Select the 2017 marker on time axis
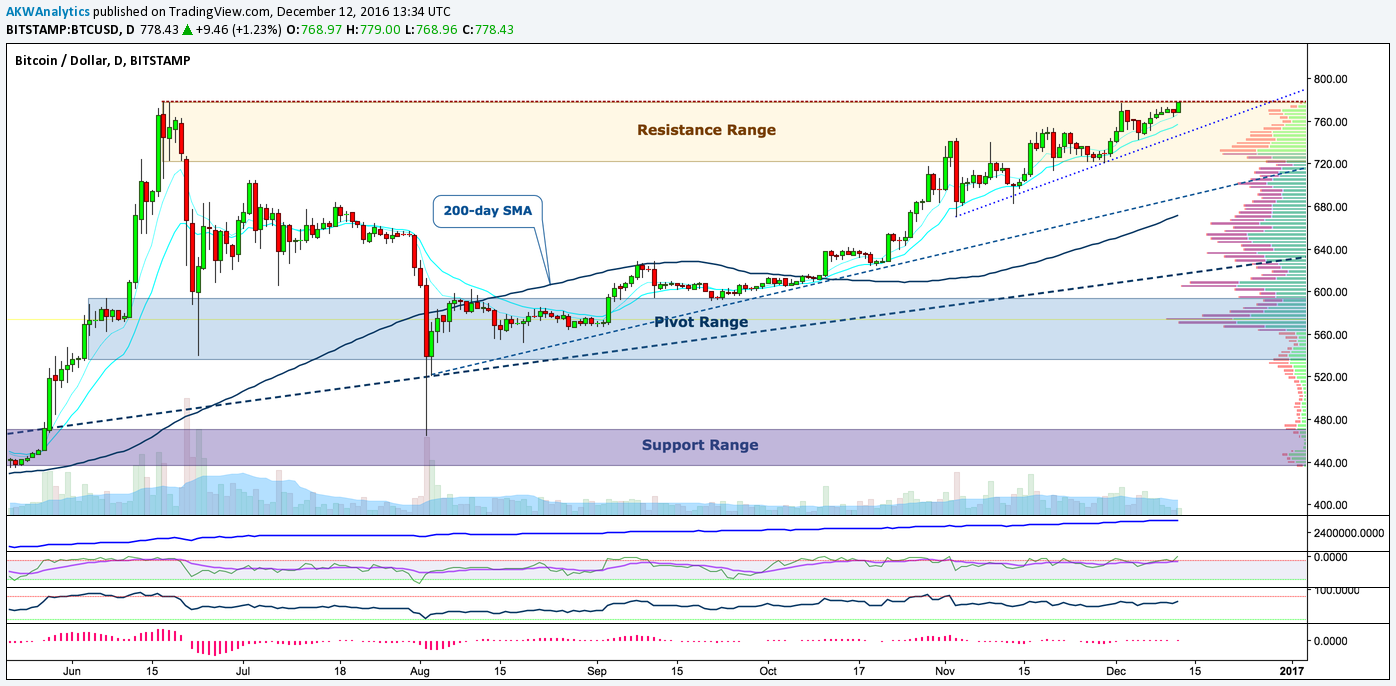 (x=1292, y=672)
